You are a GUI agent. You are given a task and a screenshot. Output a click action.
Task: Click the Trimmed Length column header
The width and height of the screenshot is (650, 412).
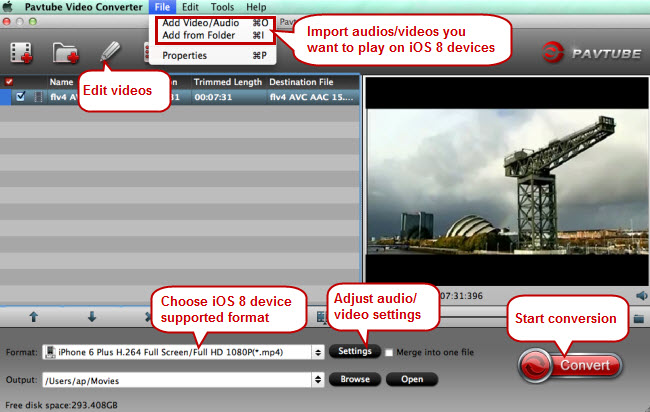point(228,82)
